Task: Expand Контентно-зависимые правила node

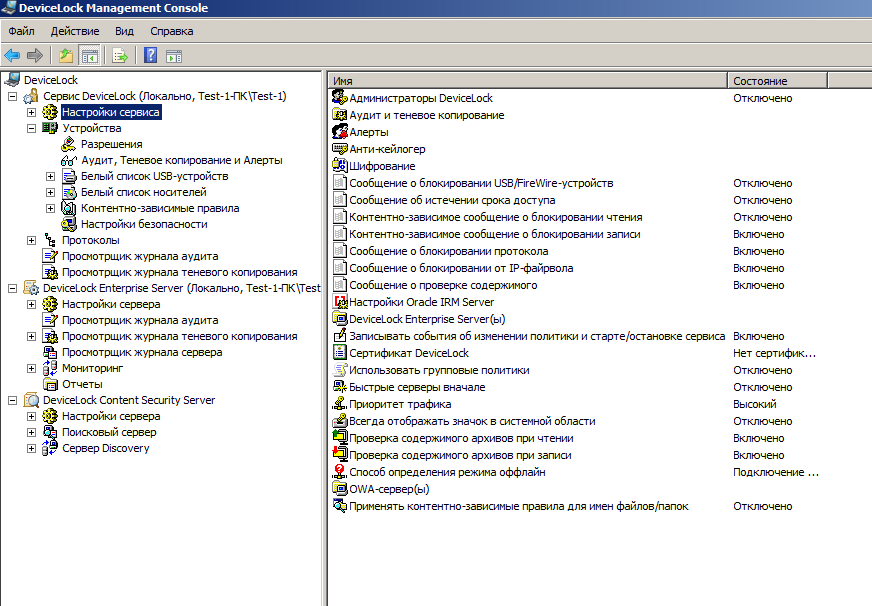Action: pyautogui.click(x=50, y=208)
